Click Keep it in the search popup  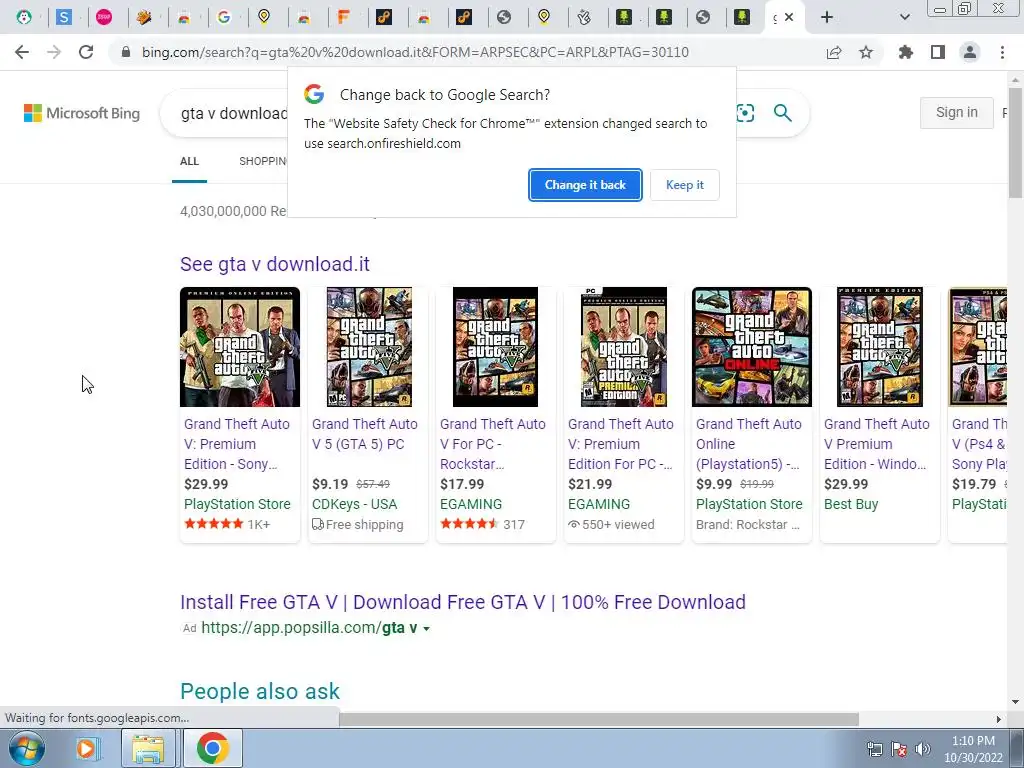684,185
